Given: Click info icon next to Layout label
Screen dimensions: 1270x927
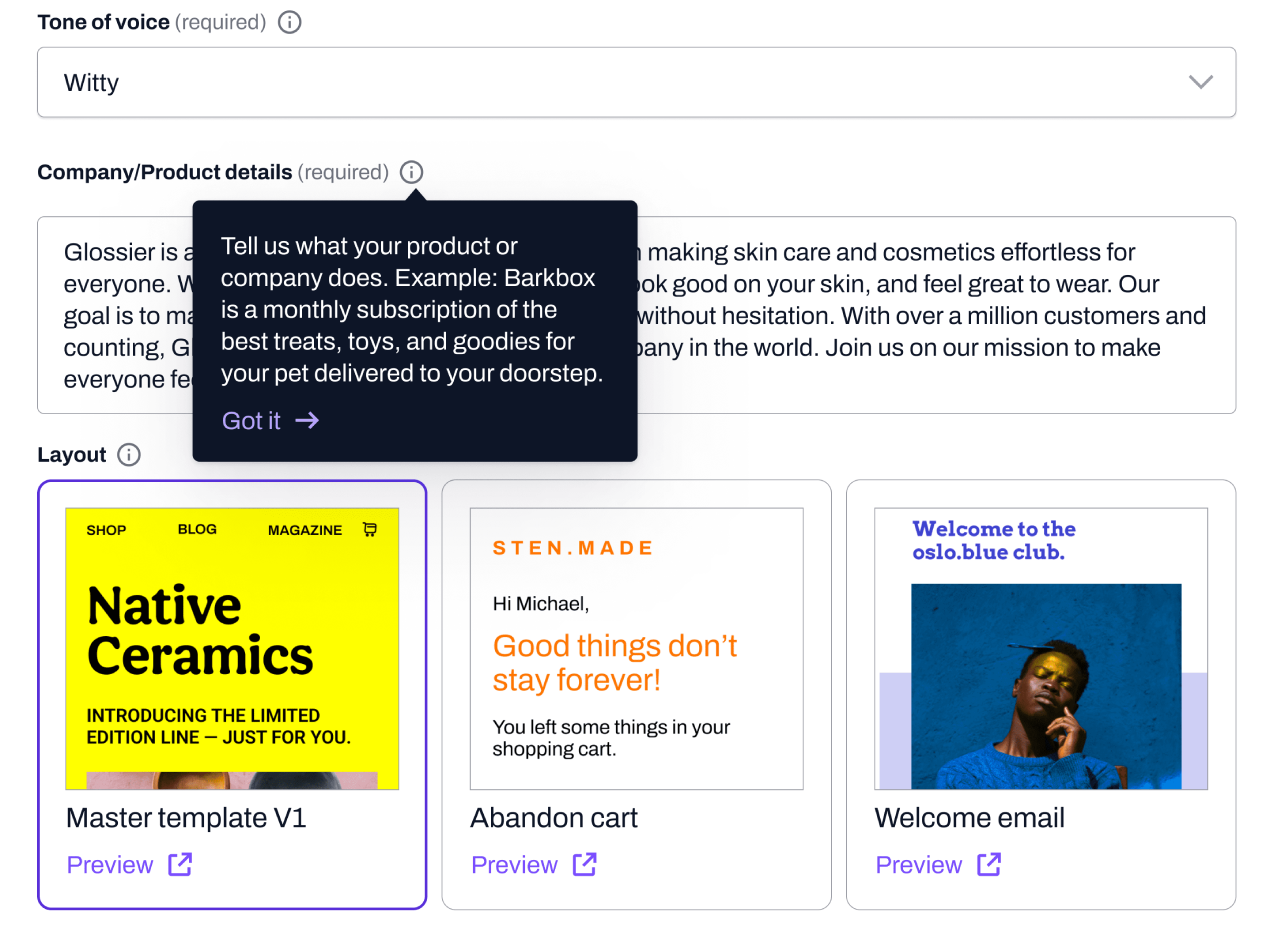Looking at the screenshot, I should [128, 455].
